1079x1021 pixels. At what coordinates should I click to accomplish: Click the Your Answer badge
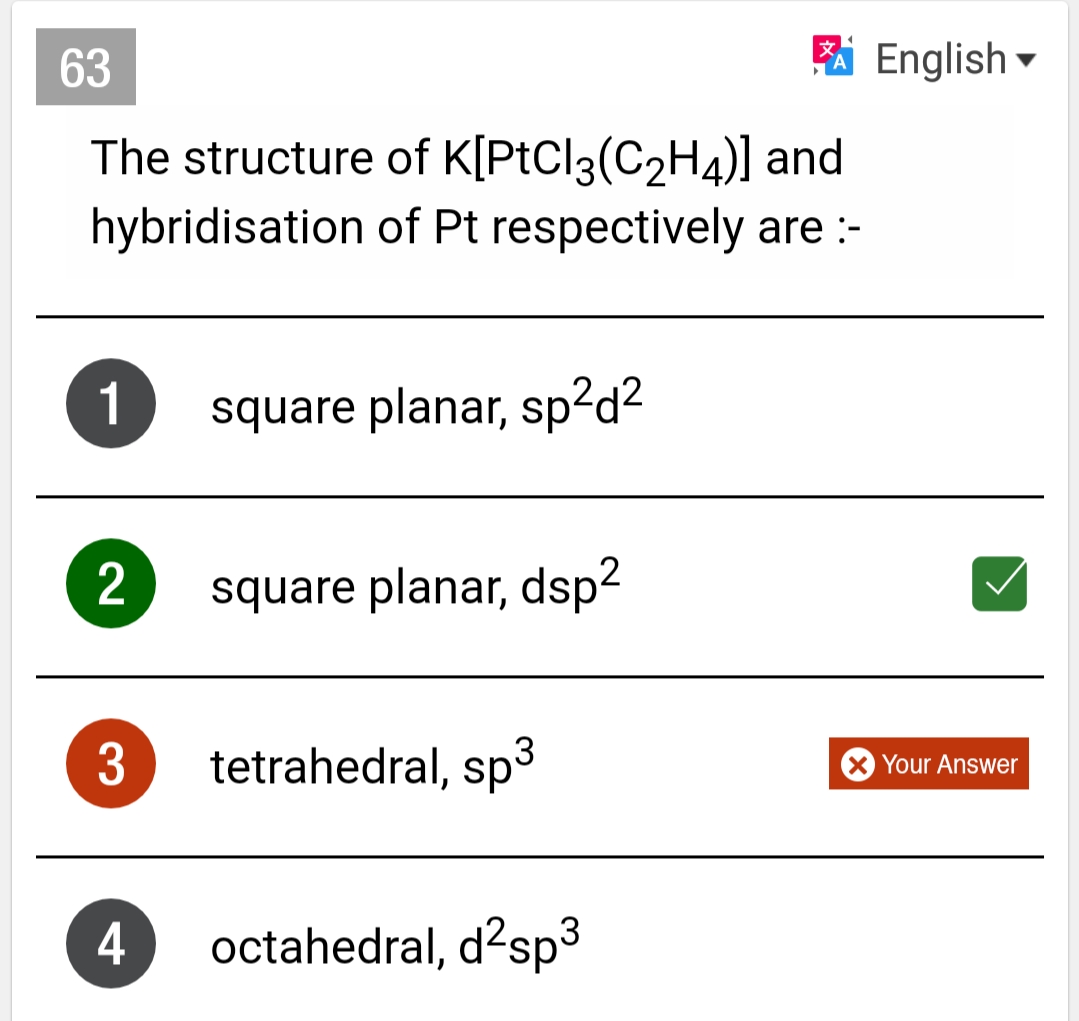(x=929, y=764)
